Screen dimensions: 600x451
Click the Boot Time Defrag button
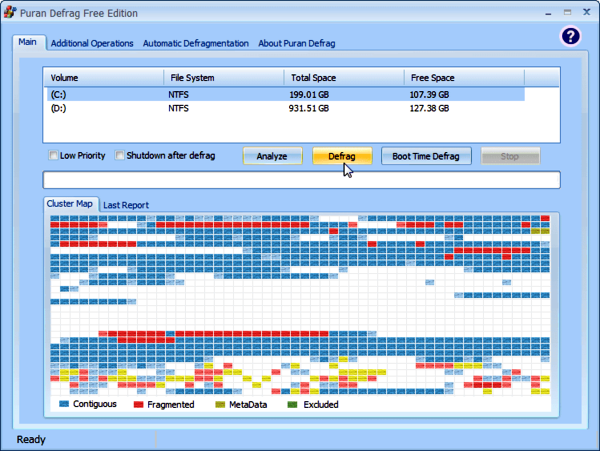(426, 156)
